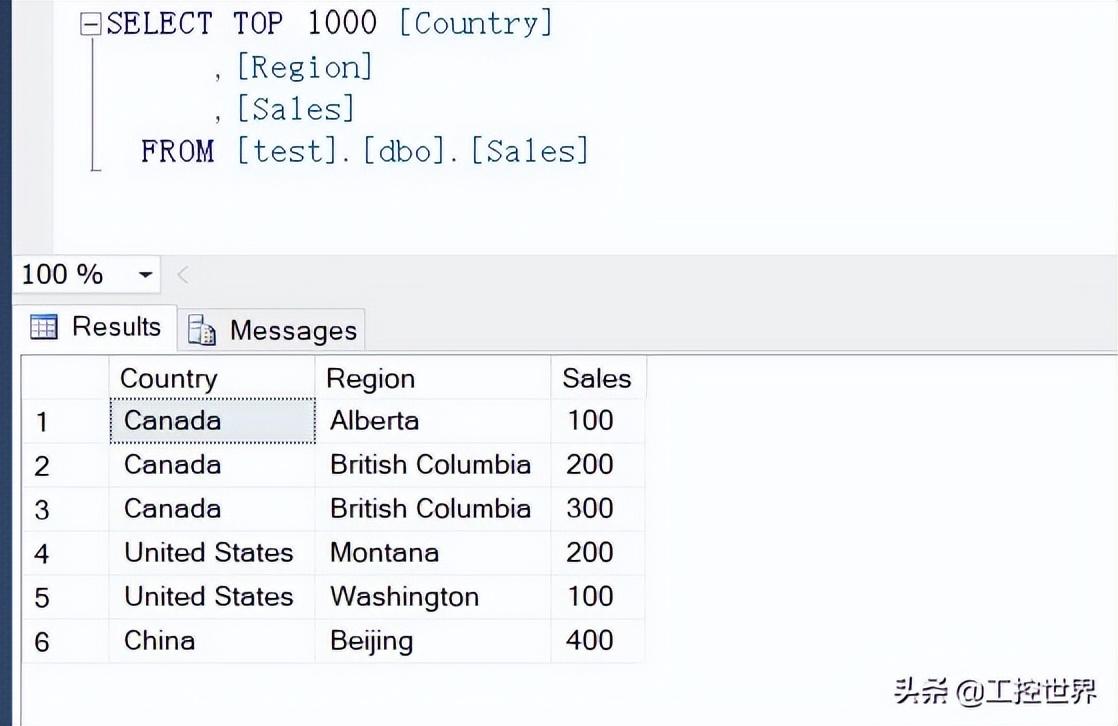Open the 100 % zoom dropdown
The image size is (1118, 726).
(146, 275)
